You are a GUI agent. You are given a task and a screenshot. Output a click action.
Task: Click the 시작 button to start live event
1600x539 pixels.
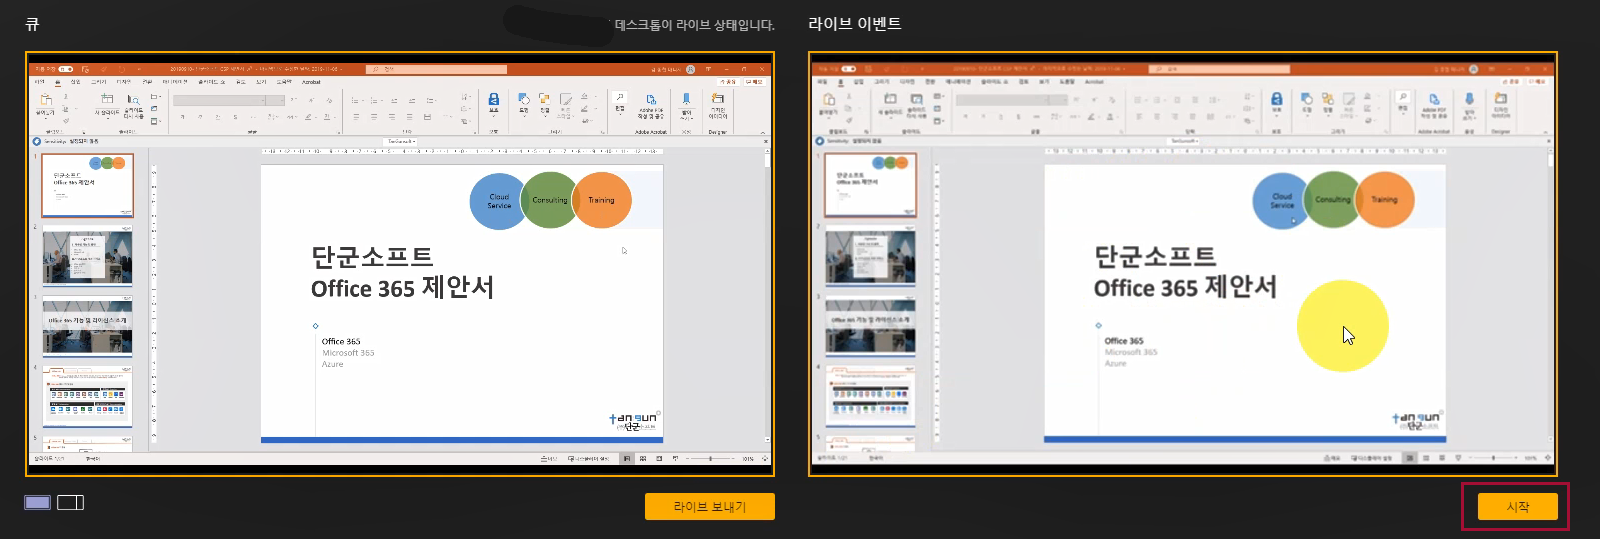[1518, 507]
